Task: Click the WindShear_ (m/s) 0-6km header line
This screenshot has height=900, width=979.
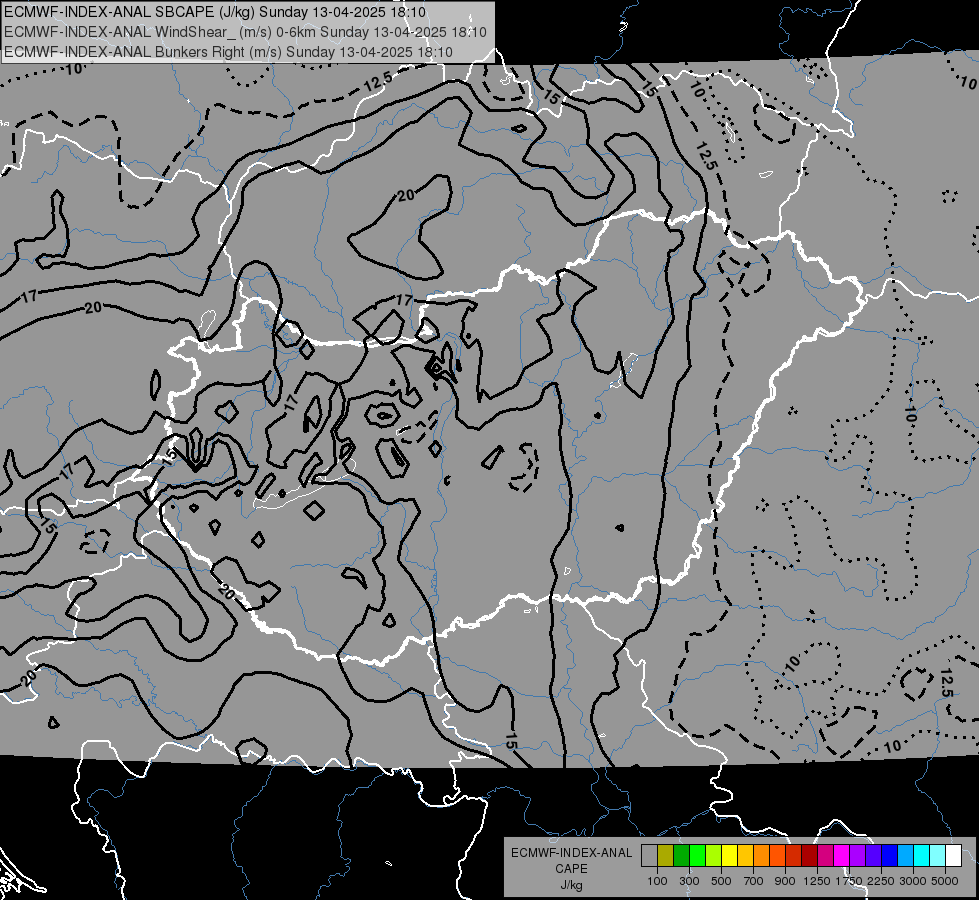Action: tap(245, 32)
